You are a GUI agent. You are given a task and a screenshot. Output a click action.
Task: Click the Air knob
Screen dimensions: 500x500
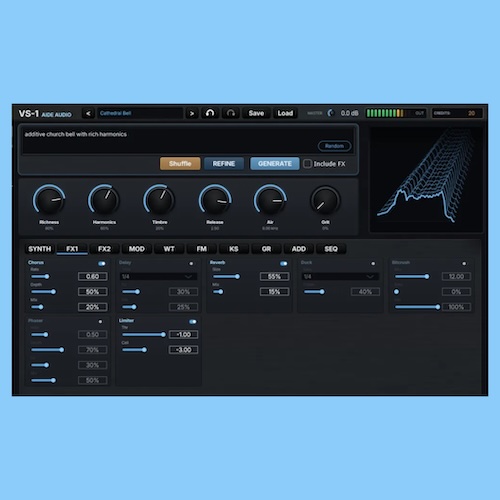click(270, 200)
